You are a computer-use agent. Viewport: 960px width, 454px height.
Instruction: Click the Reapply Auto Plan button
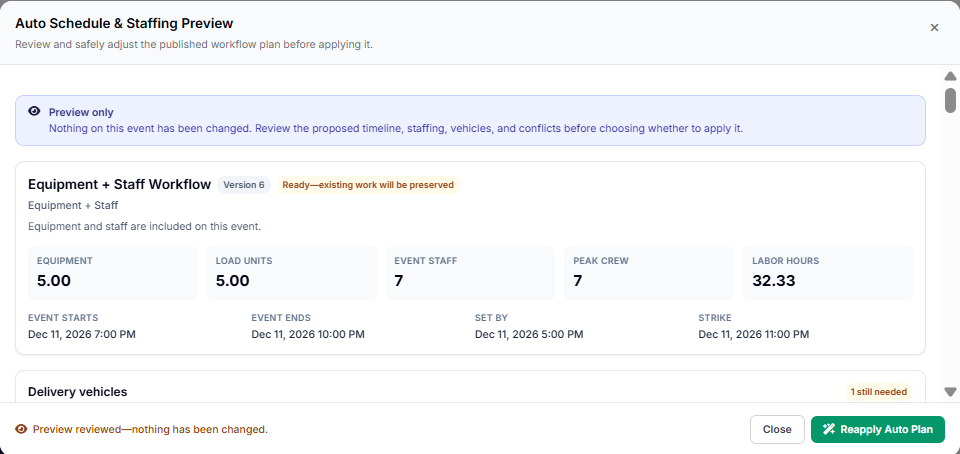[878, 430]
